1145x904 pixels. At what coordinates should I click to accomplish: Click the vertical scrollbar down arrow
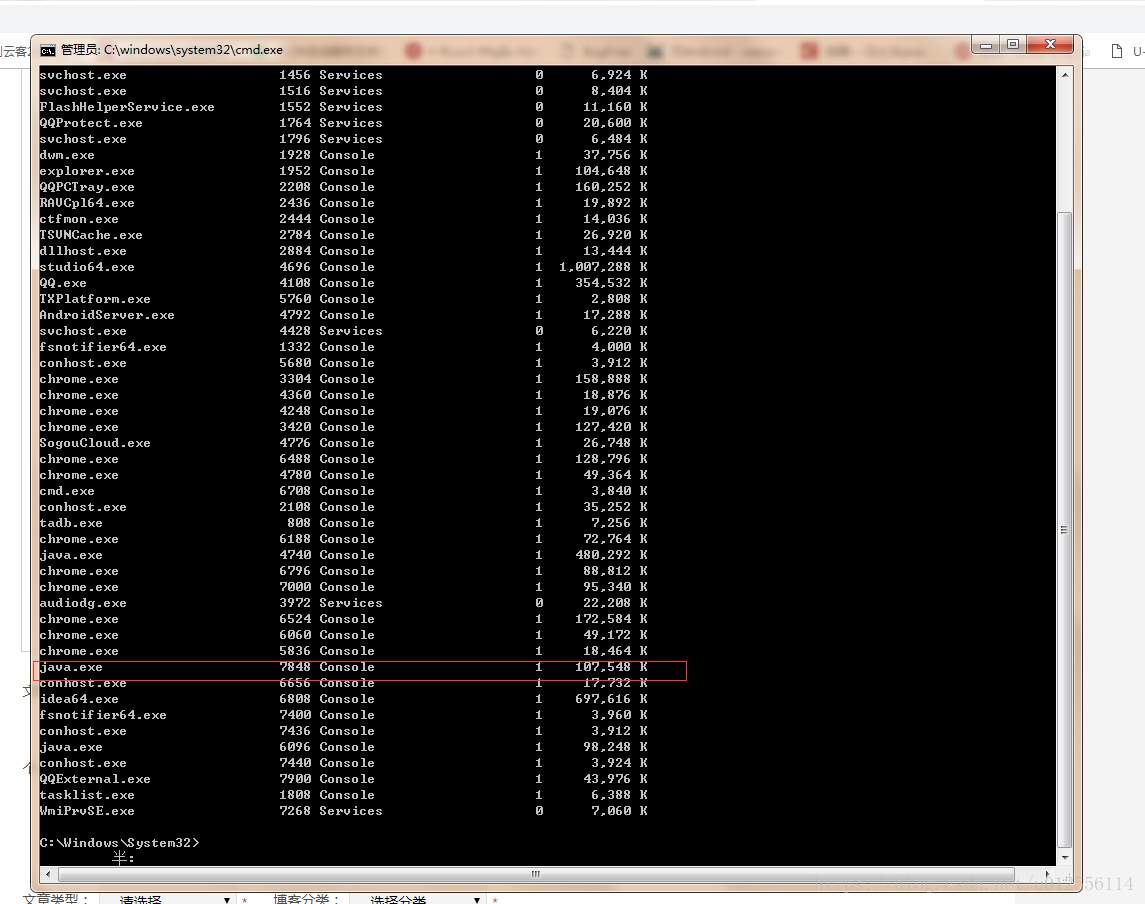(x=1065, y=857)
